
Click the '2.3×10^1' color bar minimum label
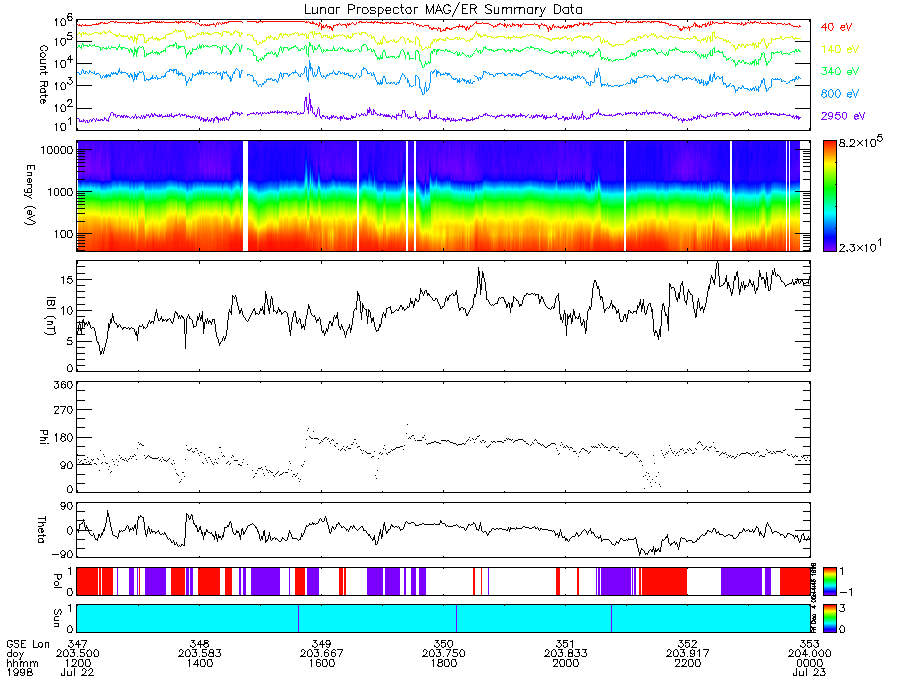pos(861,246)
